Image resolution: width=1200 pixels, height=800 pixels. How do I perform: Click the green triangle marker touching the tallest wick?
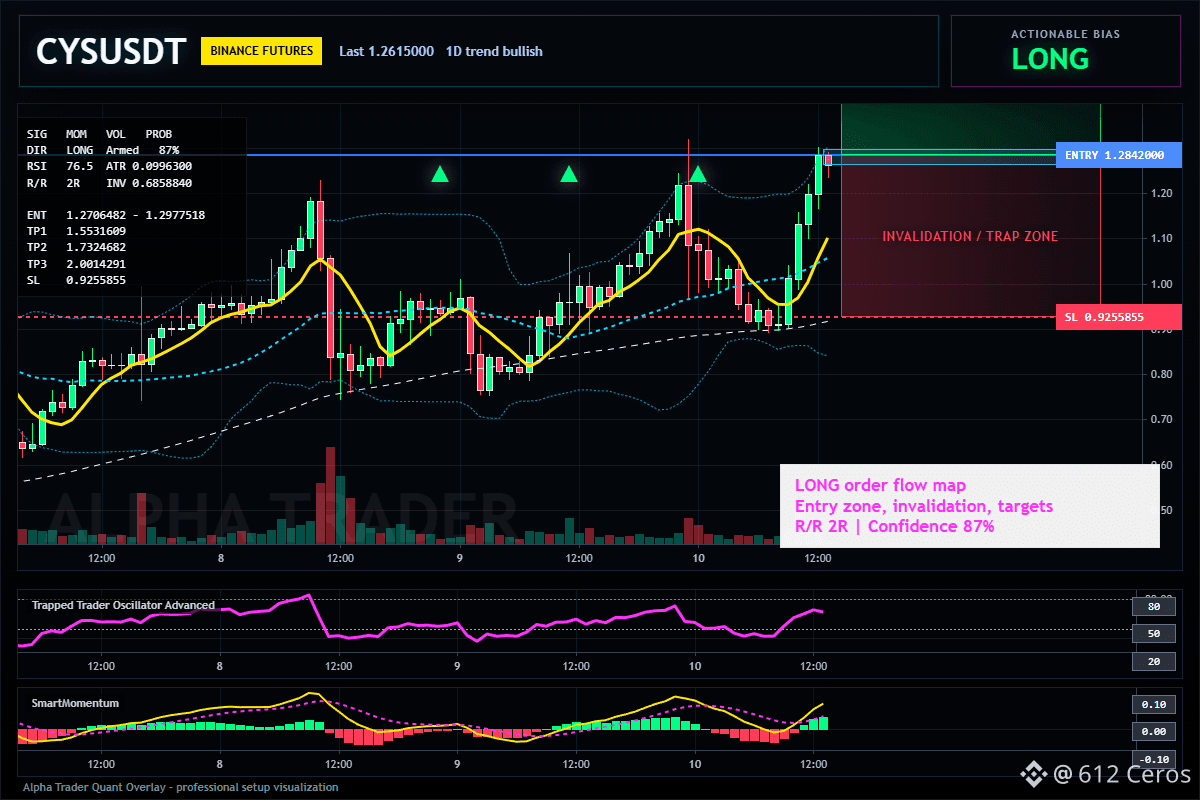(698, 175)
